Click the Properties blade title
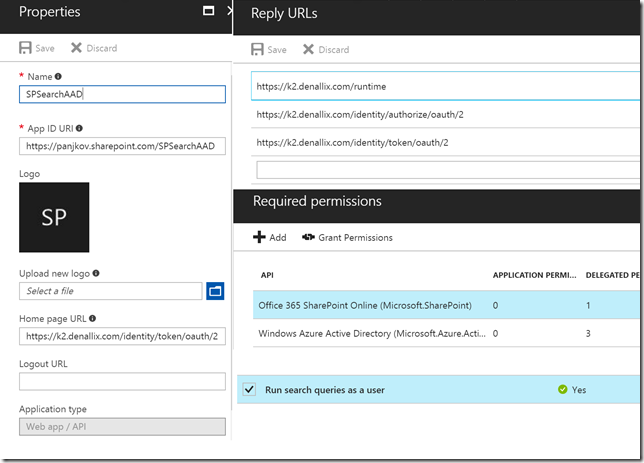 (50, 12)
